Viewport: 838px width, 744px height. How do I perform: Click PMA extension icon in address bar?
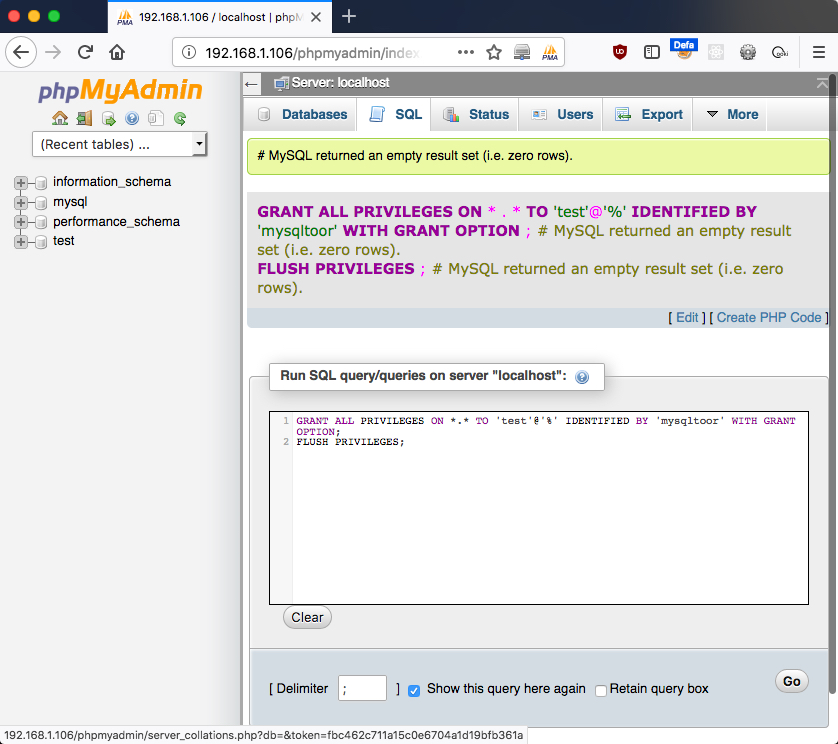549,52
